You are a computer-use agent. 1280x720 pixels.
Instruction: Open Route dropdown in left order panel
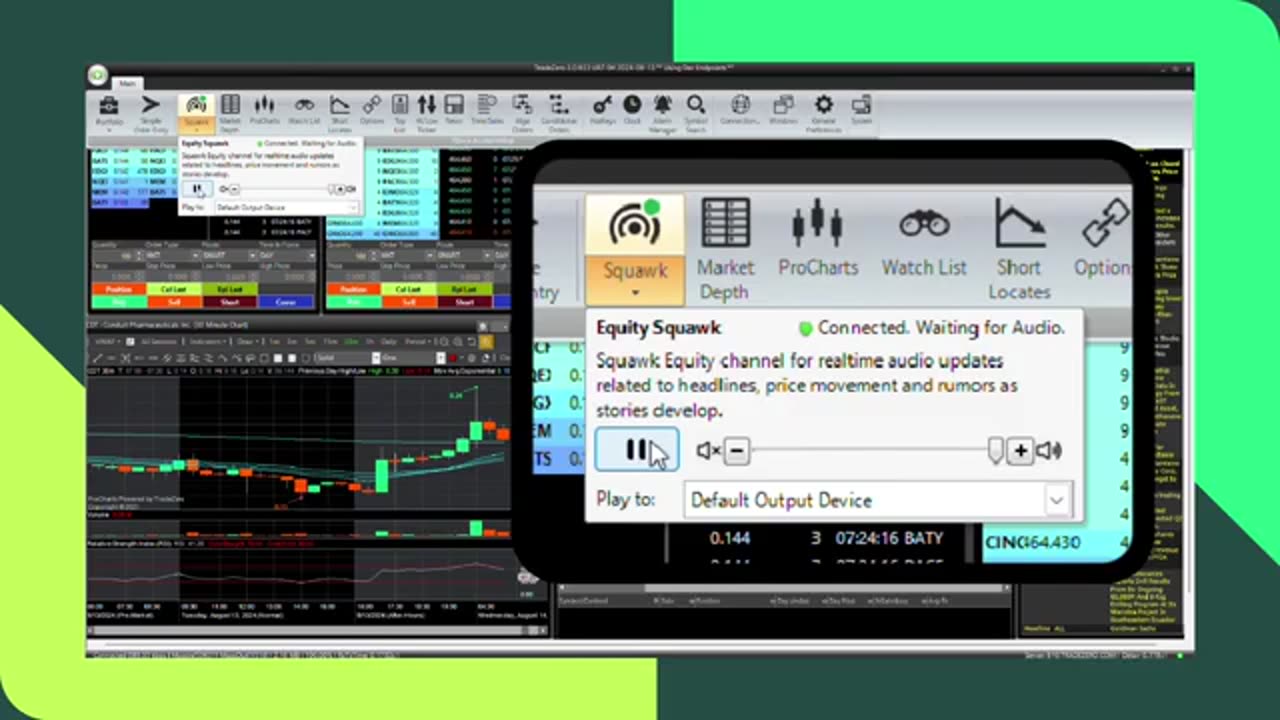click(229, 255)
